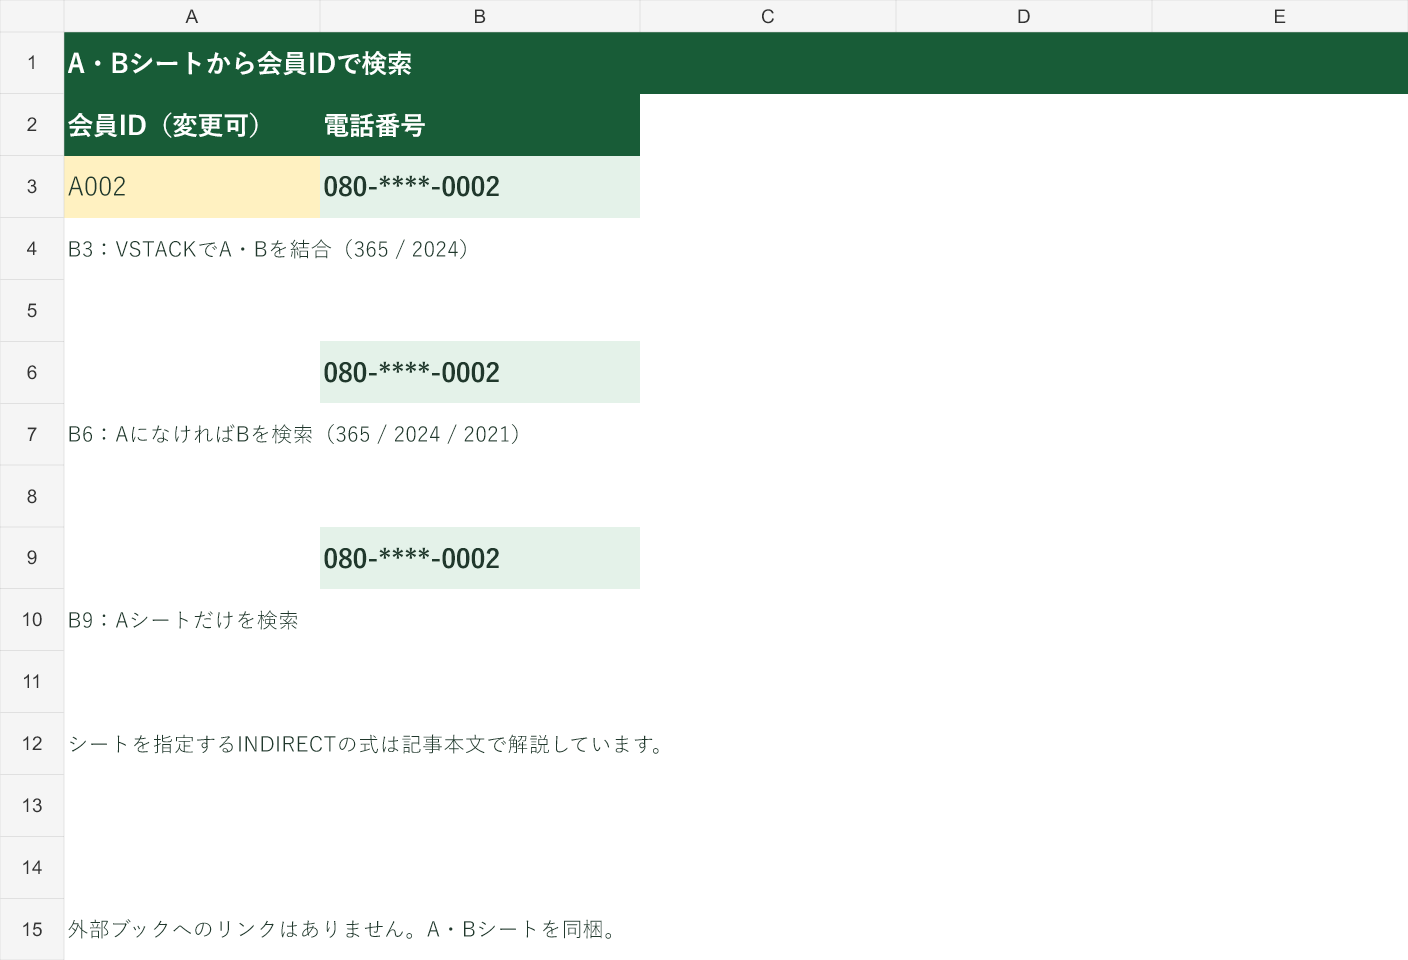
Task: Select row 6 header
Action: click(x=32, y=373)
